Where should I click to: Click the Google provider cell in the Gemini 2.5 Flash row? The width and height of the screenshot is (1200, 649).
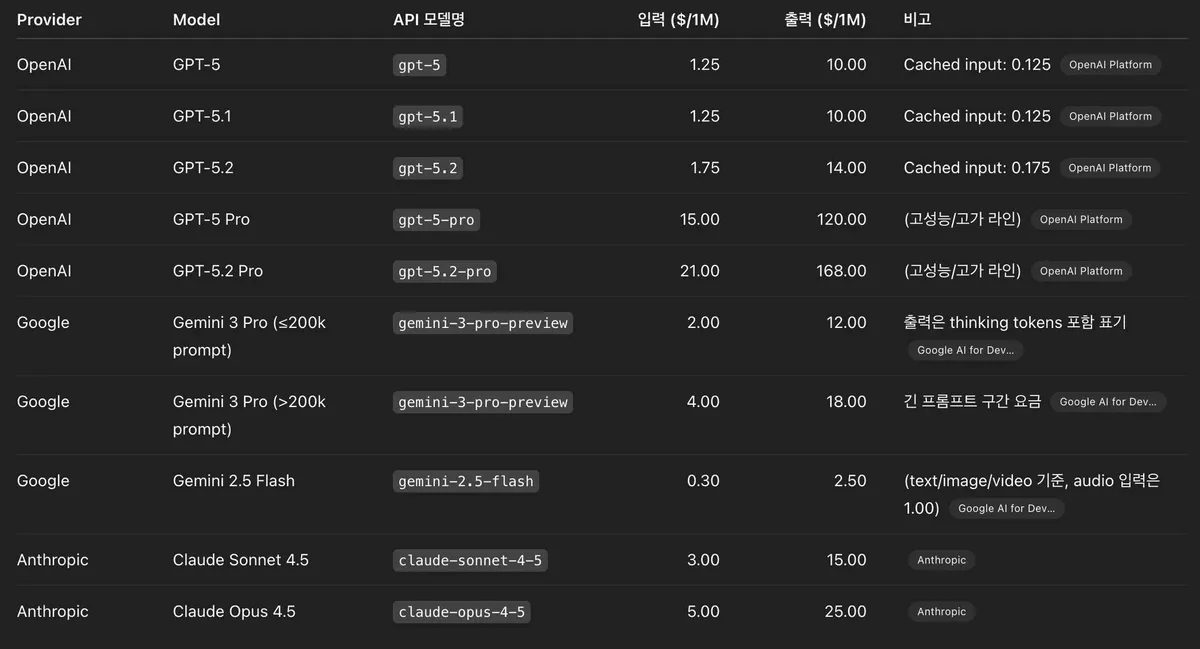tap(43, 481)
